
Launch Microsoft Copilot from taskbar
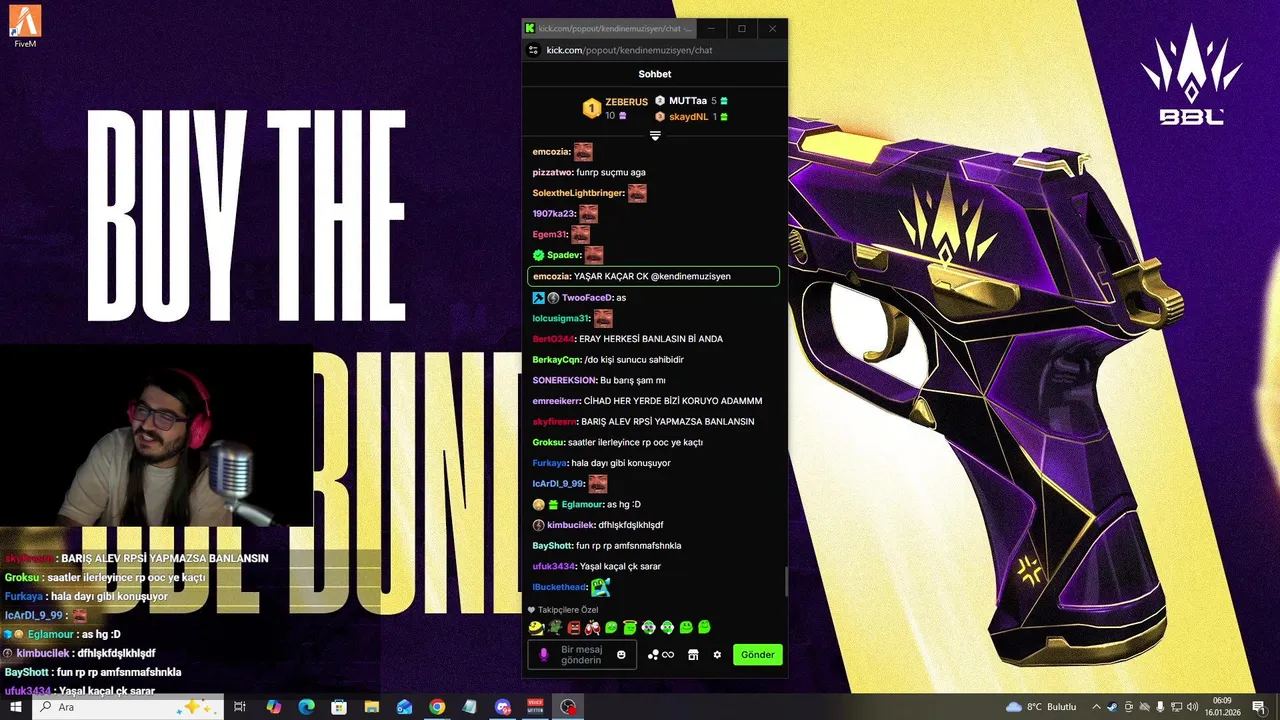[x=273, y=707]
